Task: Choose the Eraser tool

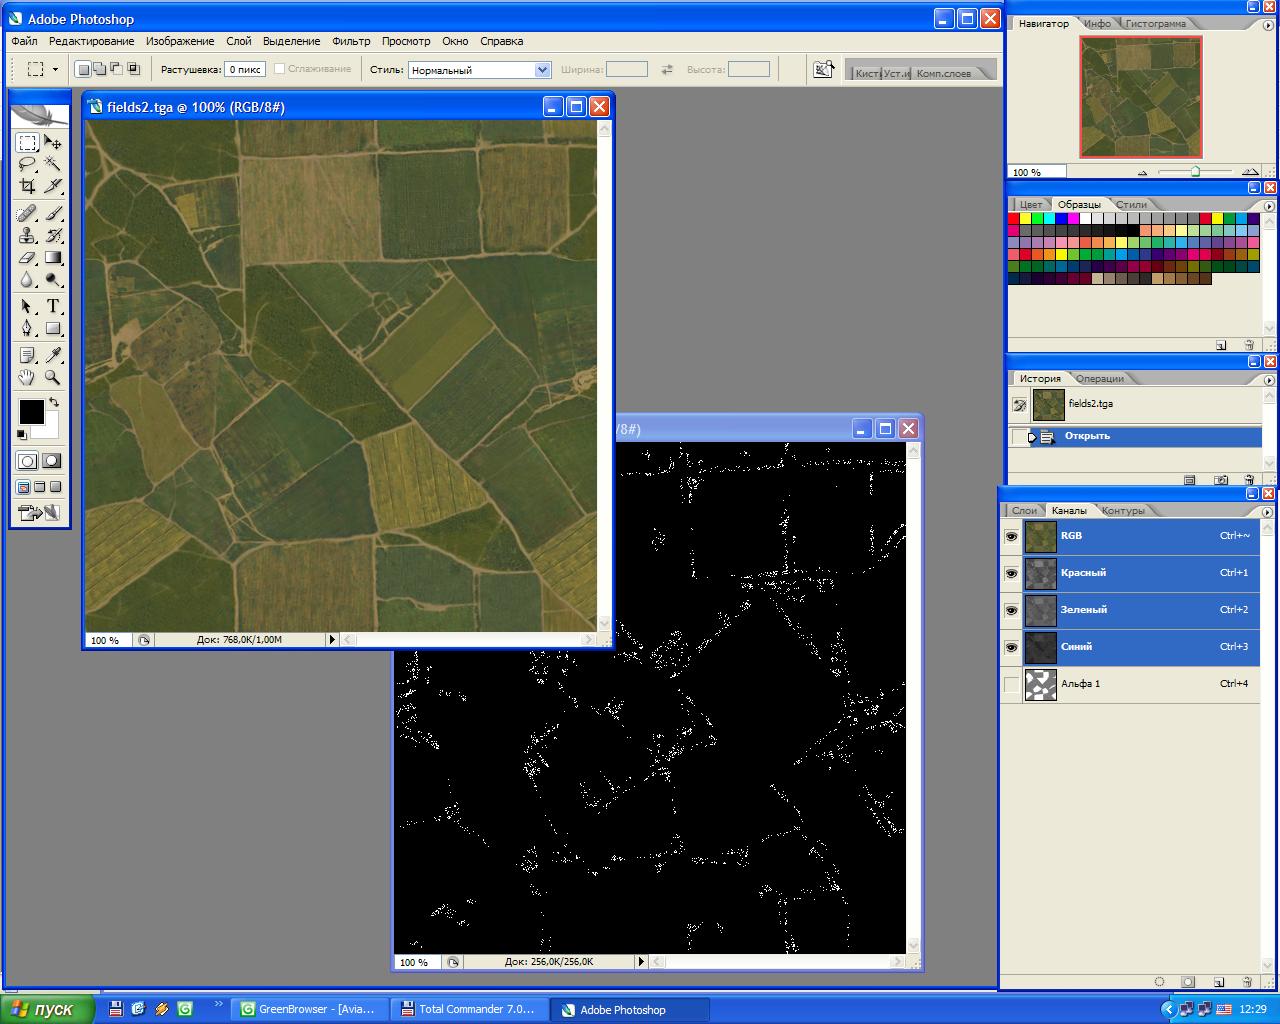Action: click(x=27, y=258)
